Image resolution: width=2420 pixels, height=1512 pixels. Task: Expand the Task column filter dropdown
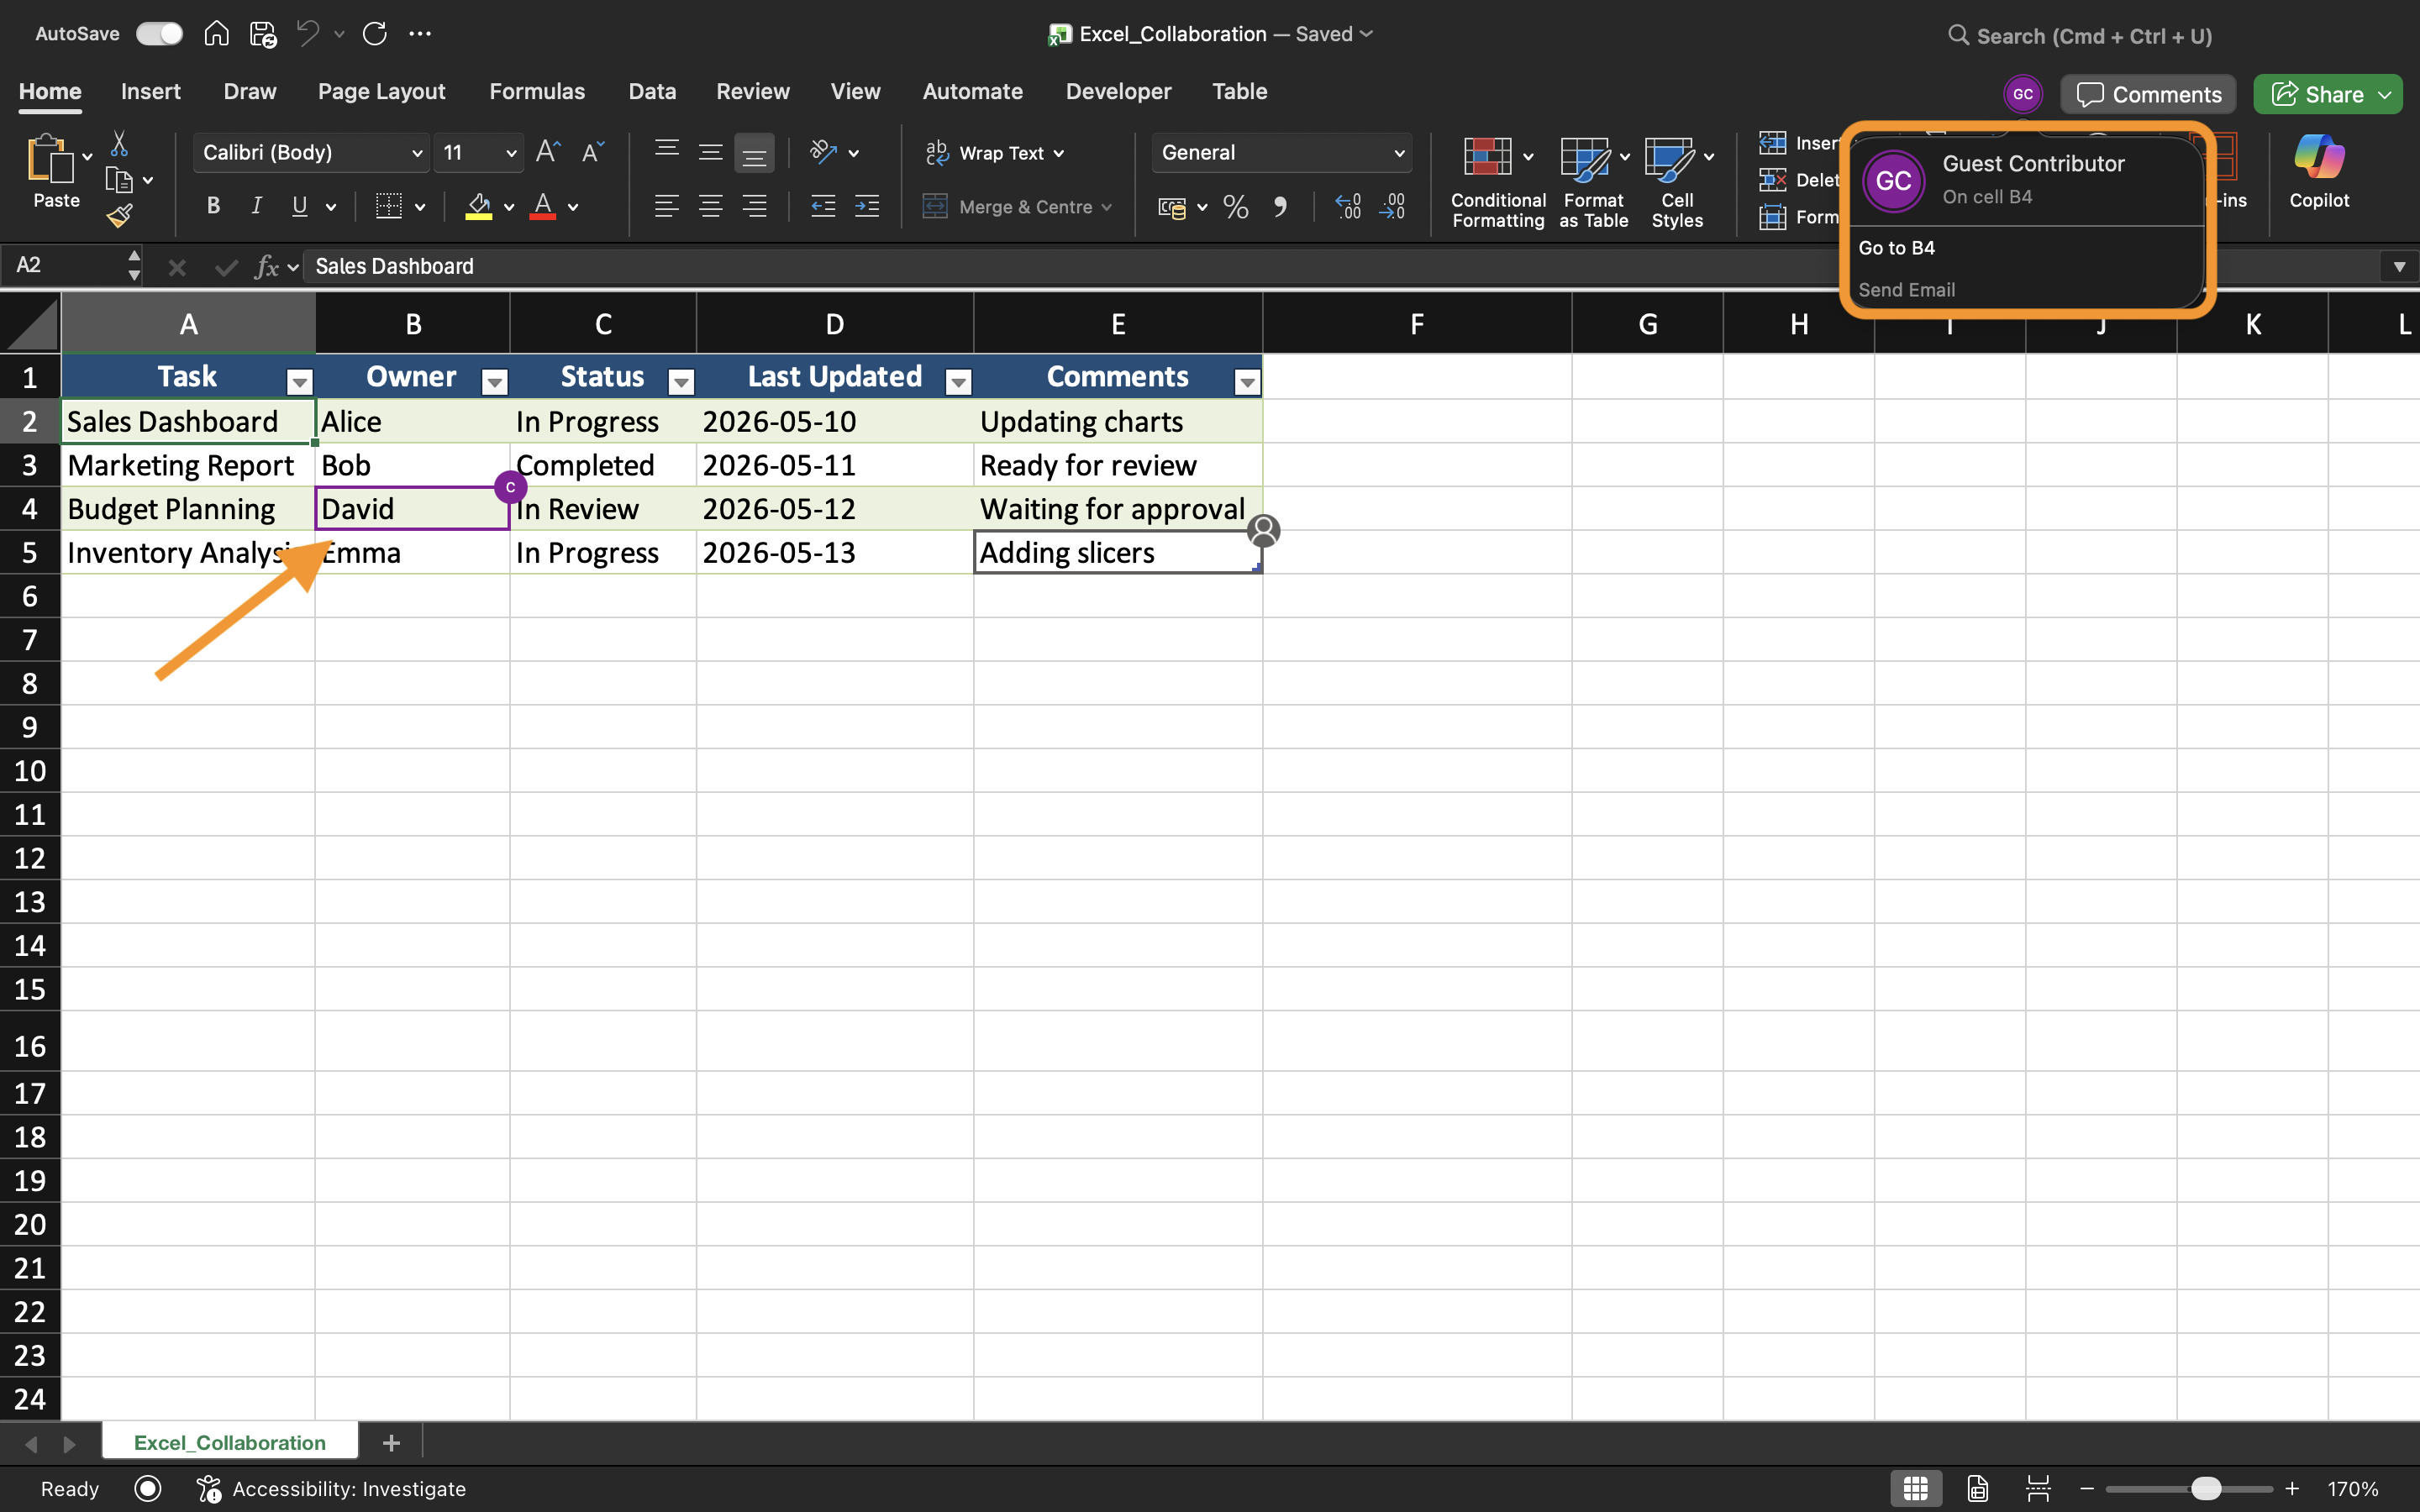click(299, 381)
